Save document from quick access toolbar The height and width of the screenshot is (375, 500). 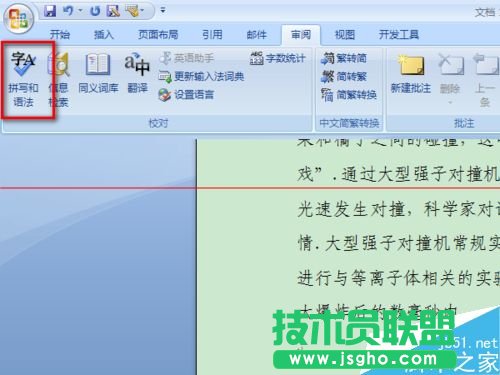click(x=50, y=11)
